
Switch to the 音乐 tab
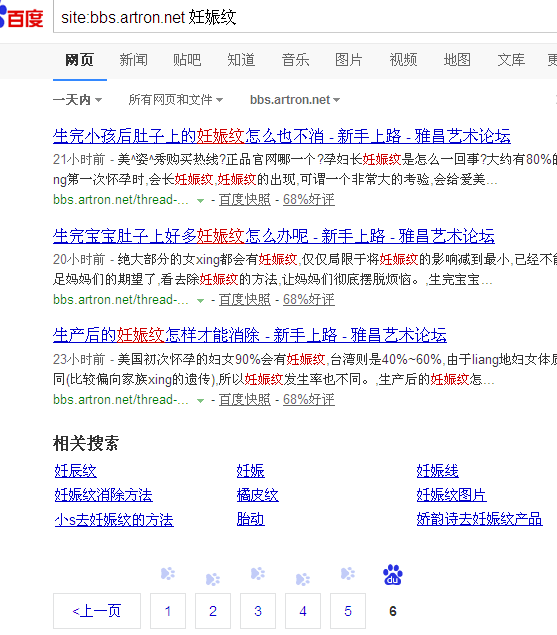tap(295, 60)
